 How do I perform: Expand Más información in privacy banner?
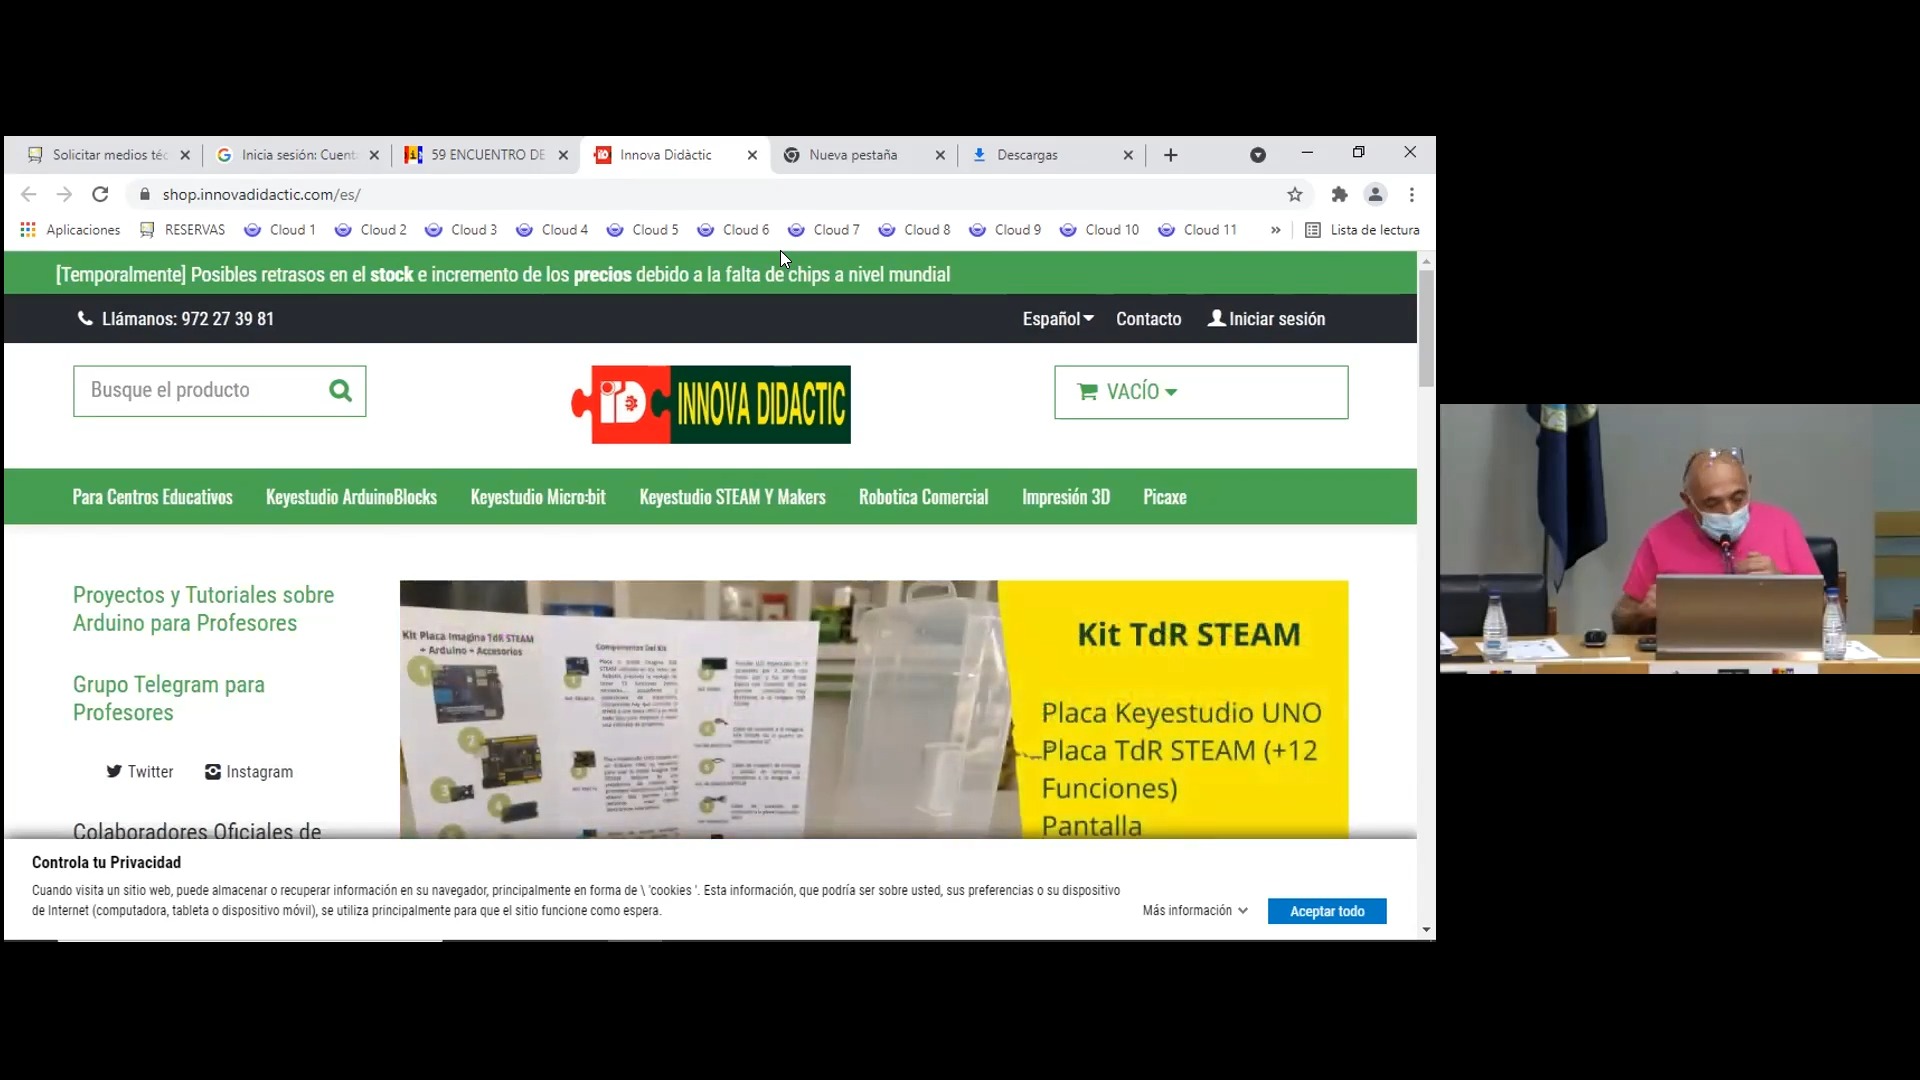pyautogui.click(x=1195, y=911)
